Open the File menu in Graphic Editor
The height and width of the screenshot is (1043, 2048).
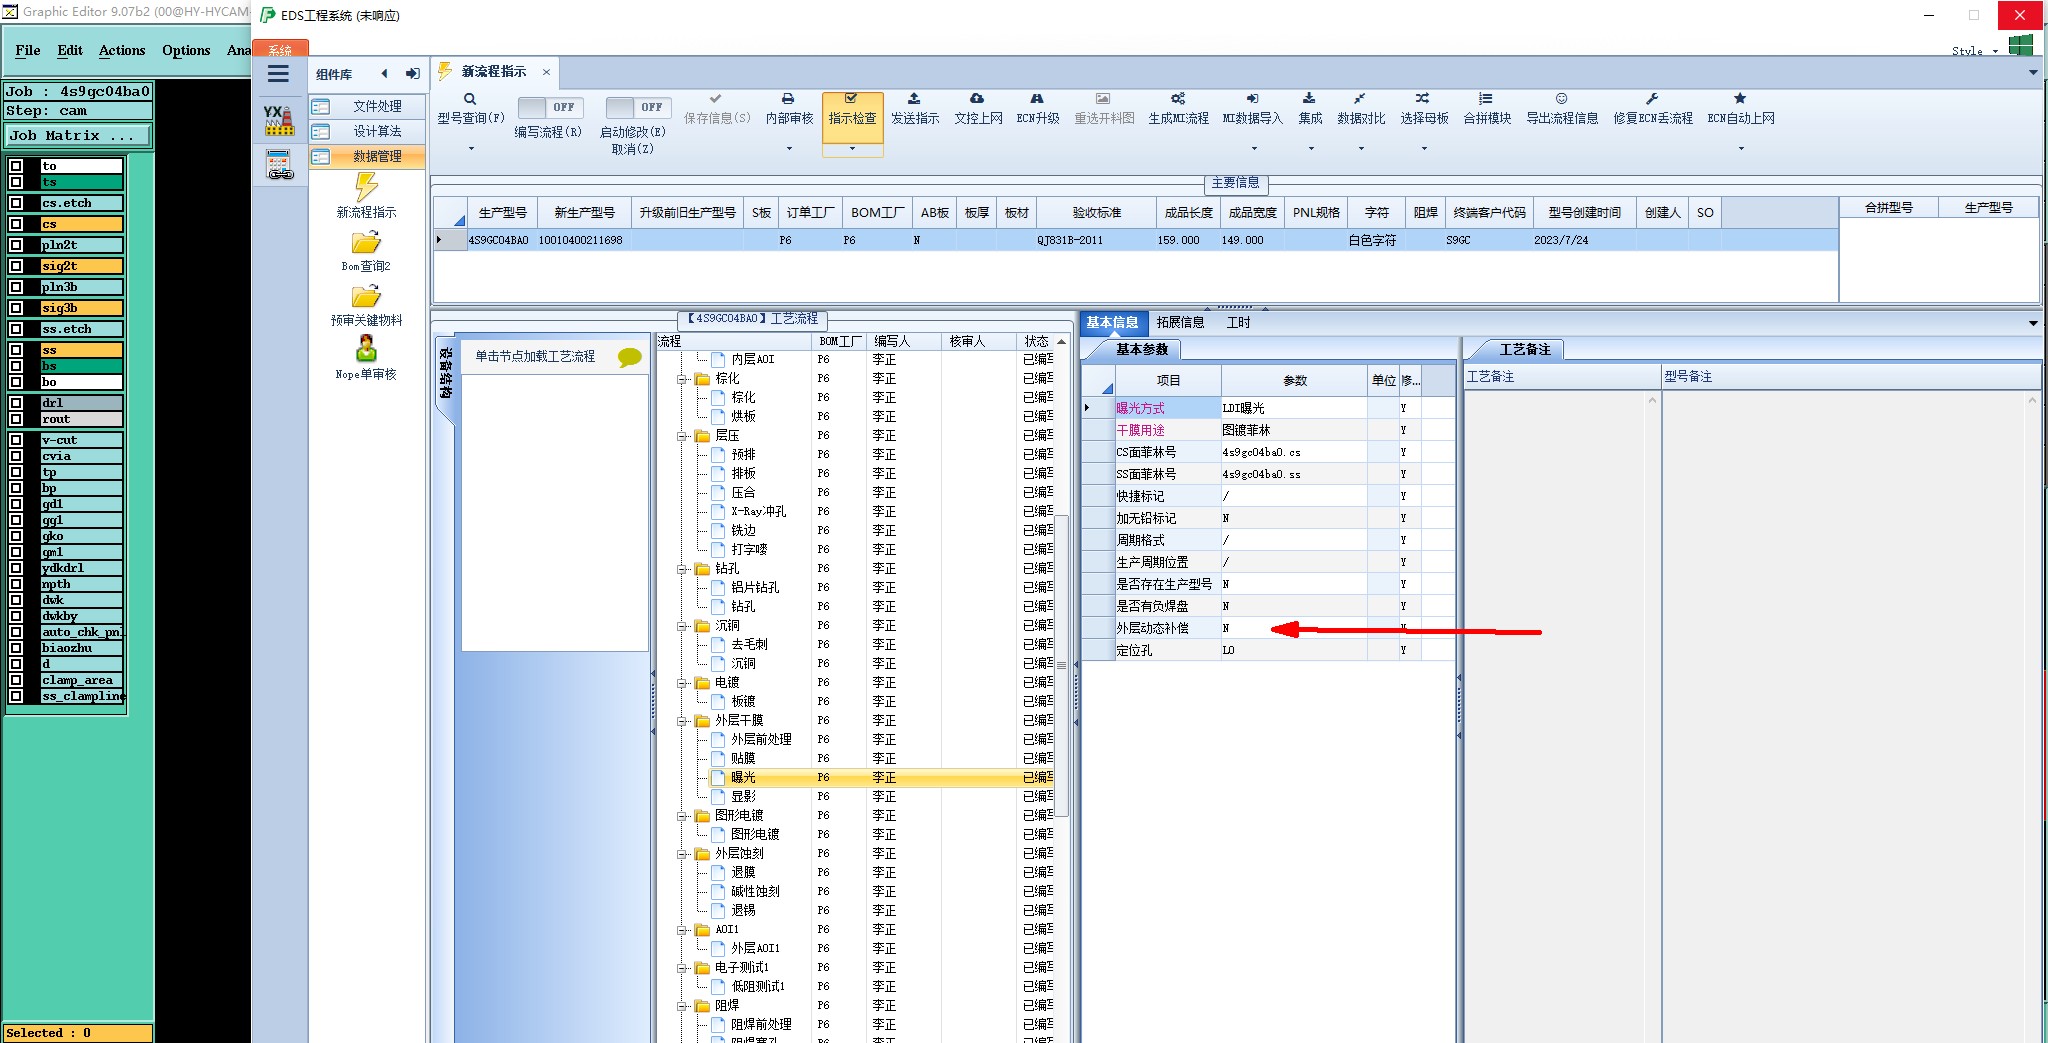28,50
